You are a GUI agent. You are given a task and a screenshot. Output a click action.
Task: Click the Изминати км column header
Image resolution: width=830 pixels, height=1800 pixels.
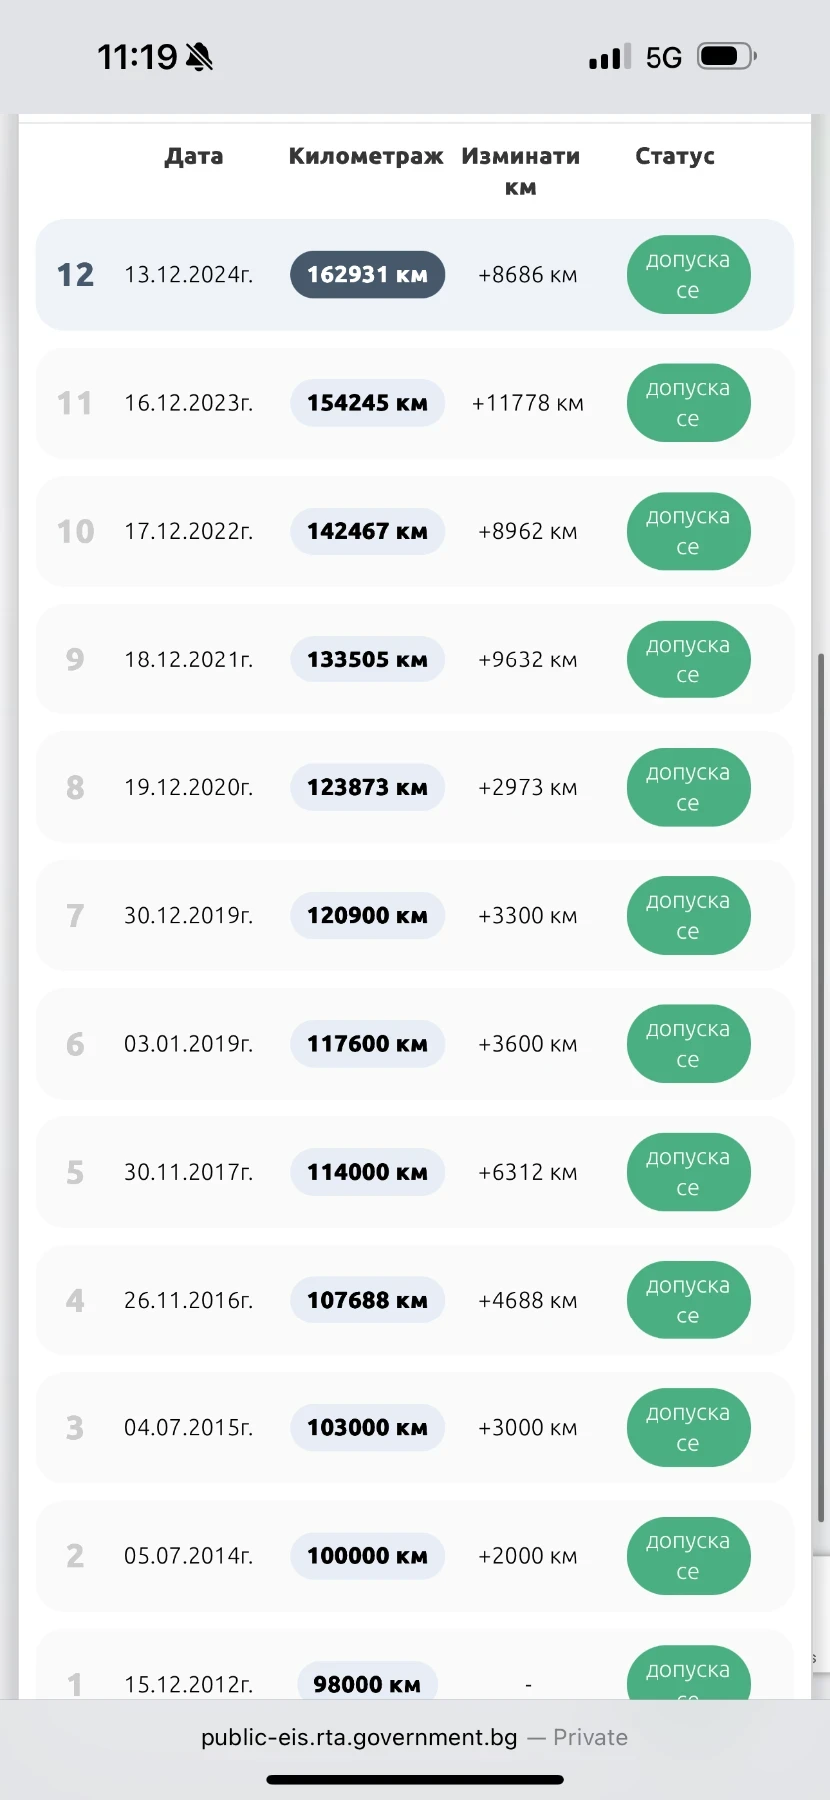(520, 171)
